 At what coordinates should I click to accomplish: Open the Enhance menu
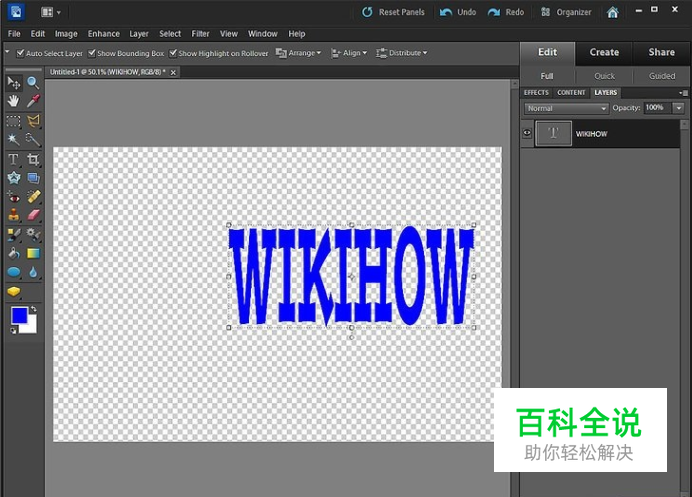[x=104, y=34]
